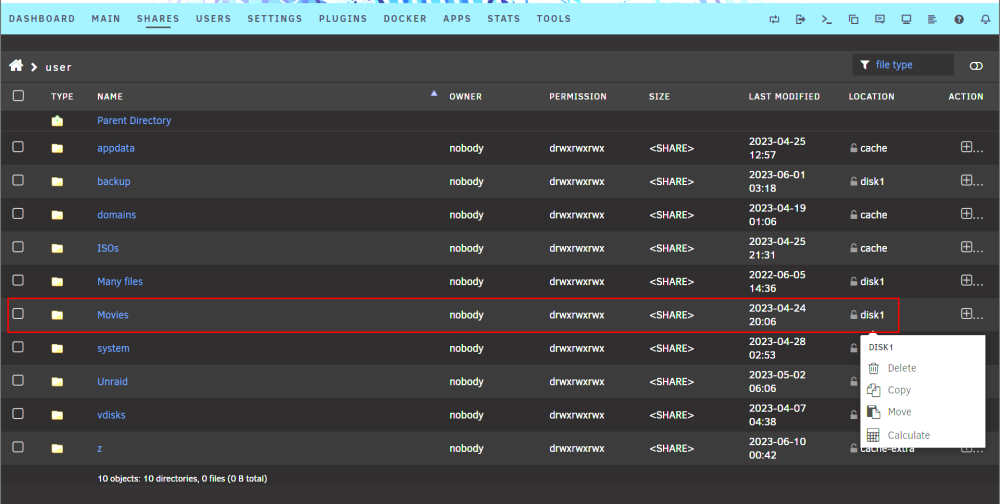The width and height of the screenshot is (1000, 504).
Task: Open the file manager copy-windows icon
Action: [853, 19]
